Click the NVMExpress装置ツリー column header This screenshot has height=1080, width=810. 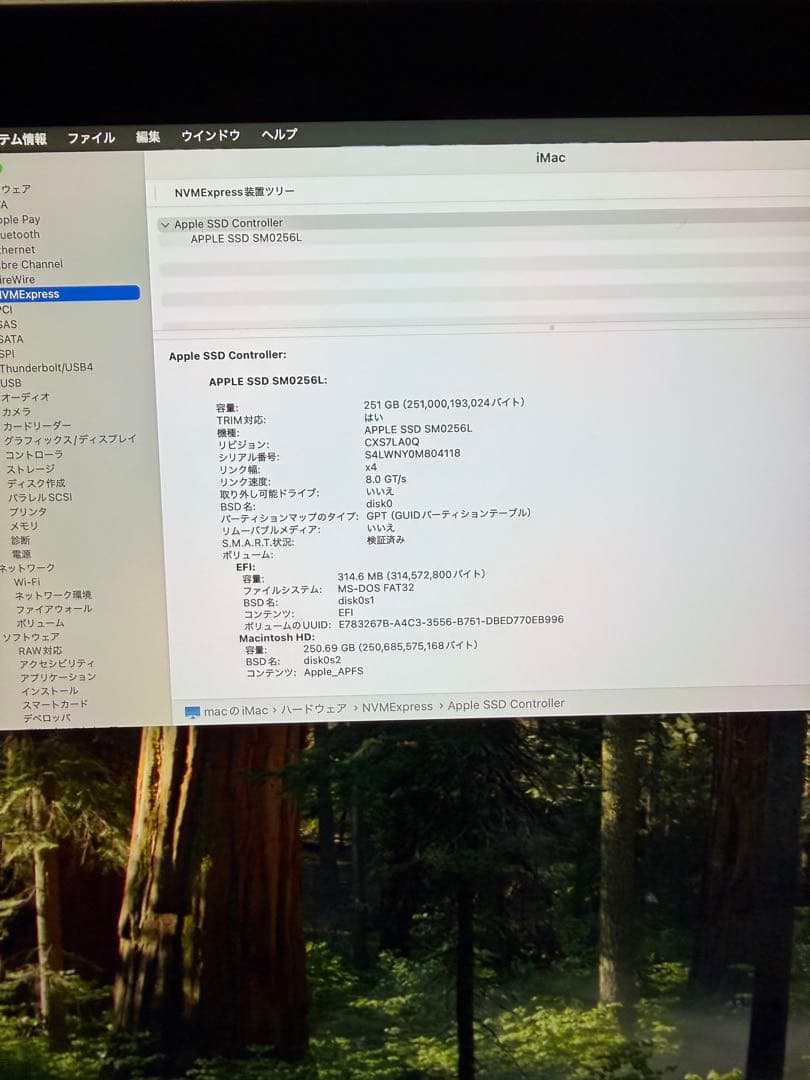(234, 192)
